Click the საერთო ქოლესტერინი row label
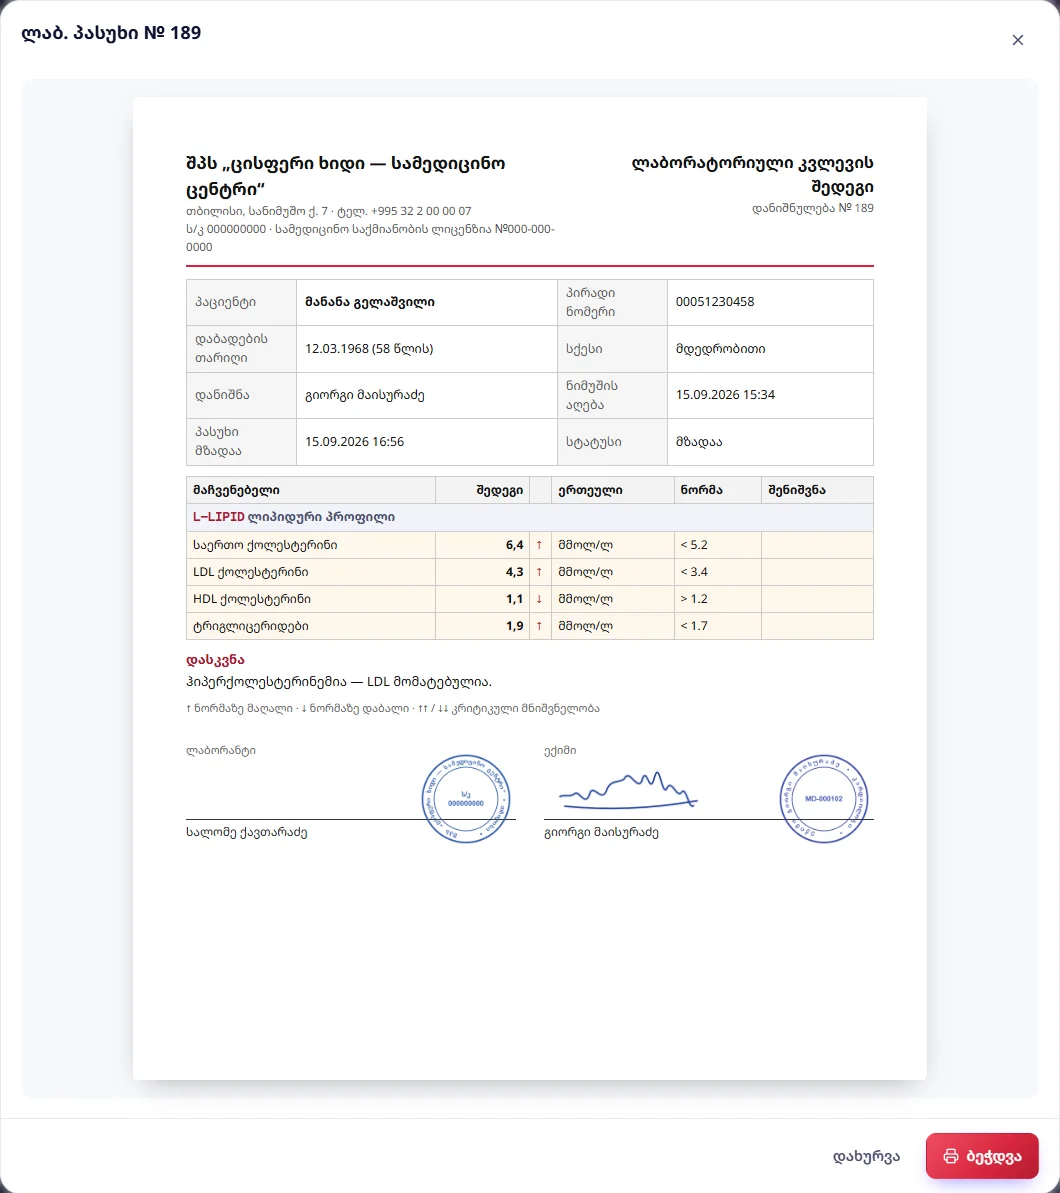 tap(265, 545)
